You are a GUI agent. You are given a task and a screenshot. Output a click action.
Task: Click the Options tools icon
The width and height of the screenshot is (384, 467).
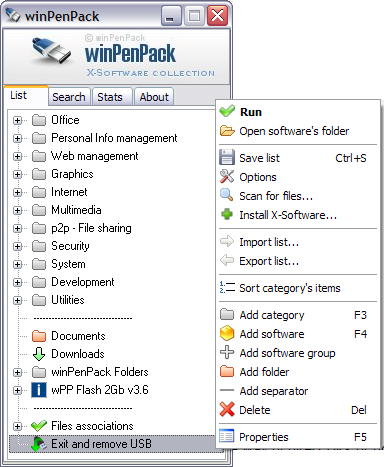pyautogui.click(x=227, y=176)
